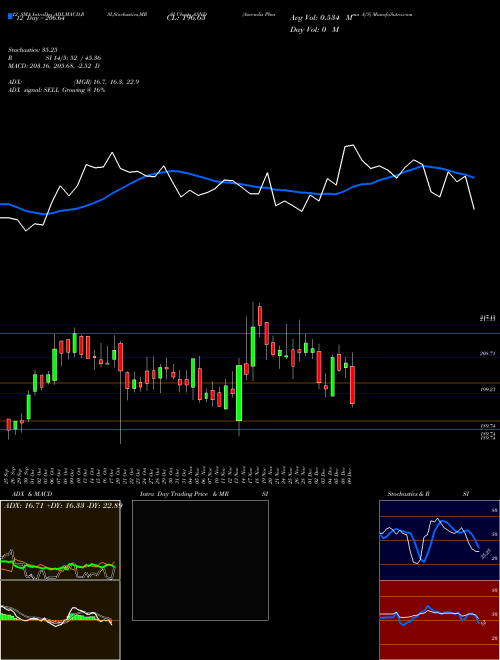
Task: Select the 'MACD: 203.16, 205.68, -2.52 D' line
Action: tap(53, 66)
